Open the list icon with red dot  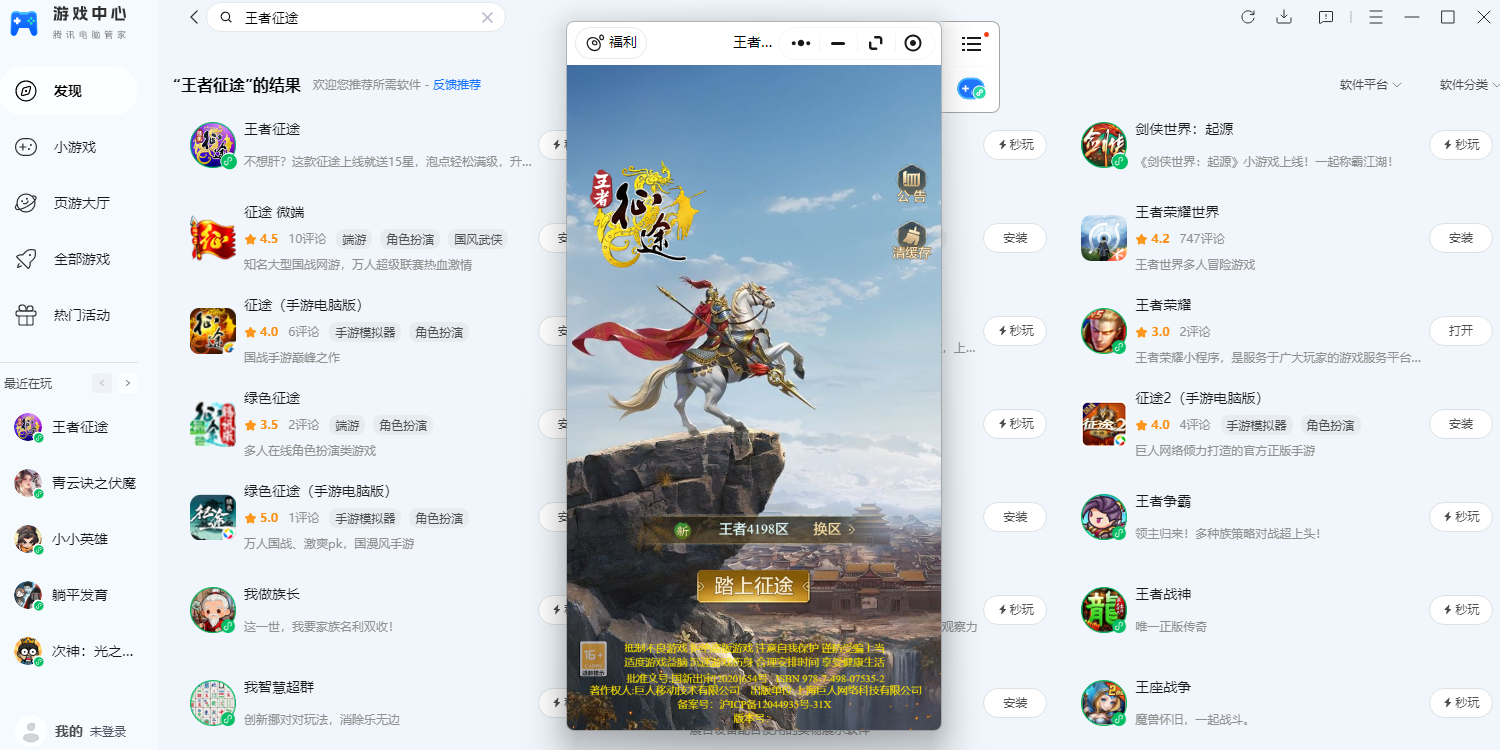coord(972,43)
